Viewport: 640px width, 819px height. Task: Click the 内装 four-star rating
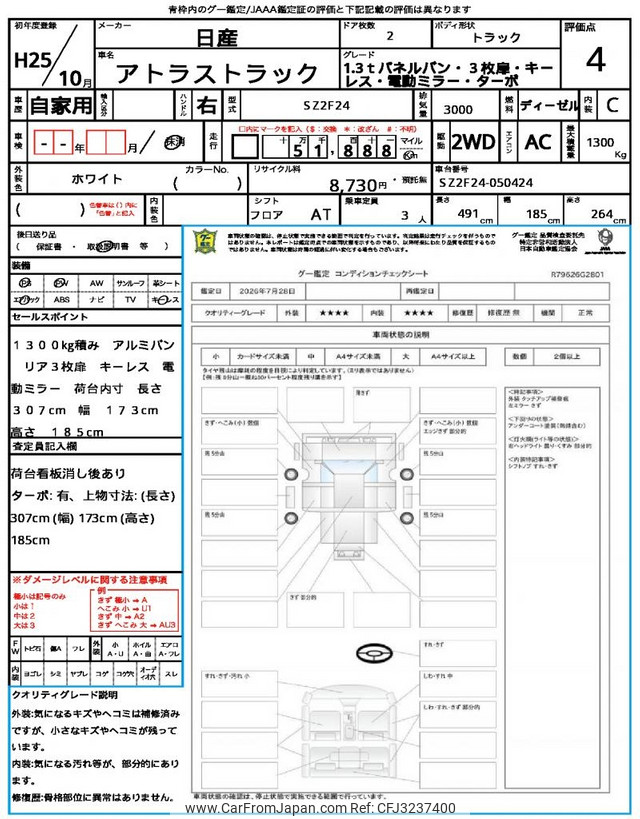click(x=418, y=313)
